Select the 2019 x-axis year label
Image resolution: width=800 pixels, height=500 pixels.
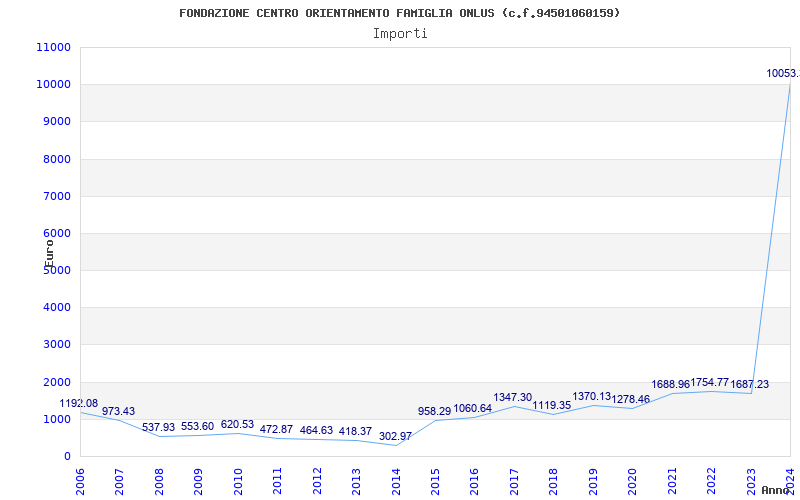pyautogui.click(x=593, y=481)
